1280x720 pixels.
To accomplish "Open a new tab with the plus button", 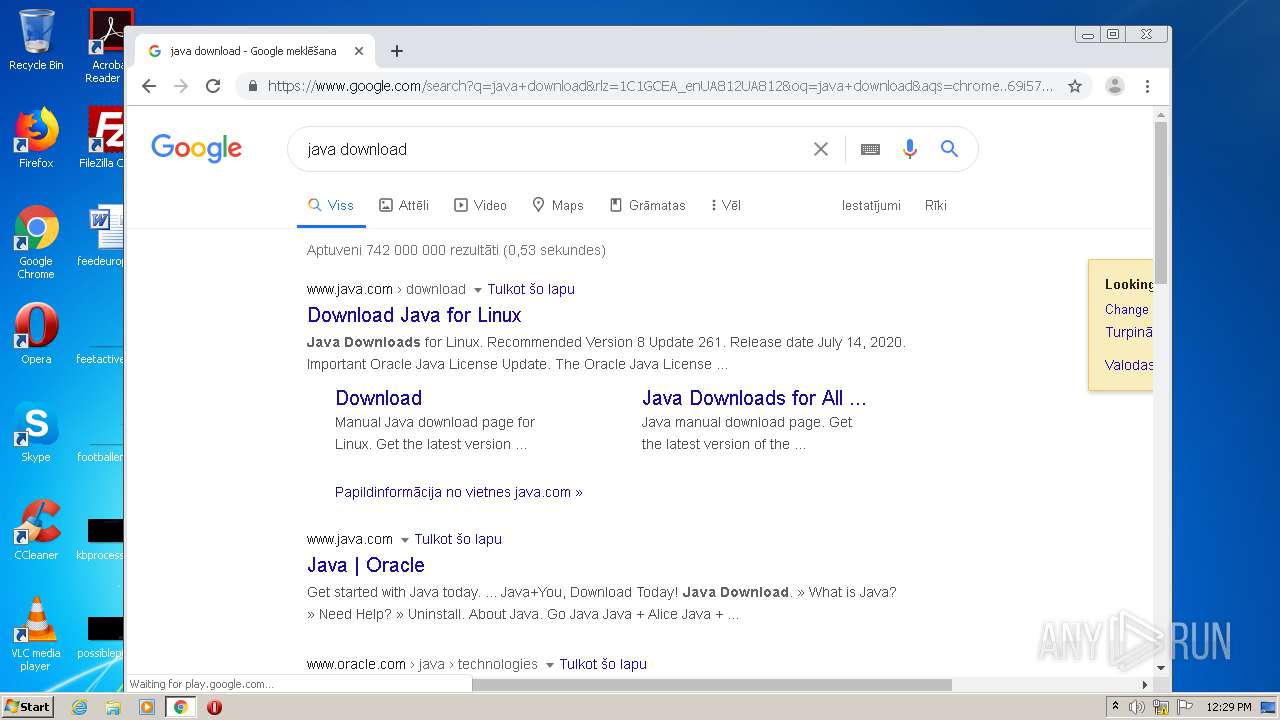I will 397,51.
